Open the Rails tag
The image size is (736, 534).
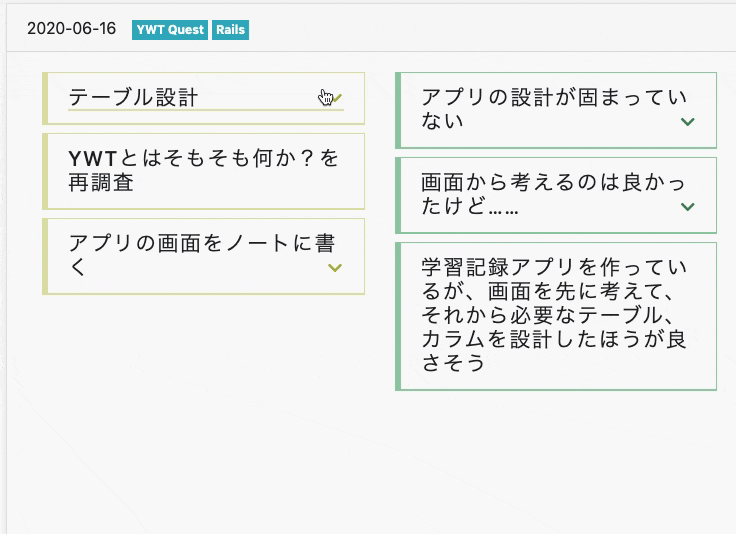click(x=230, y=30)
